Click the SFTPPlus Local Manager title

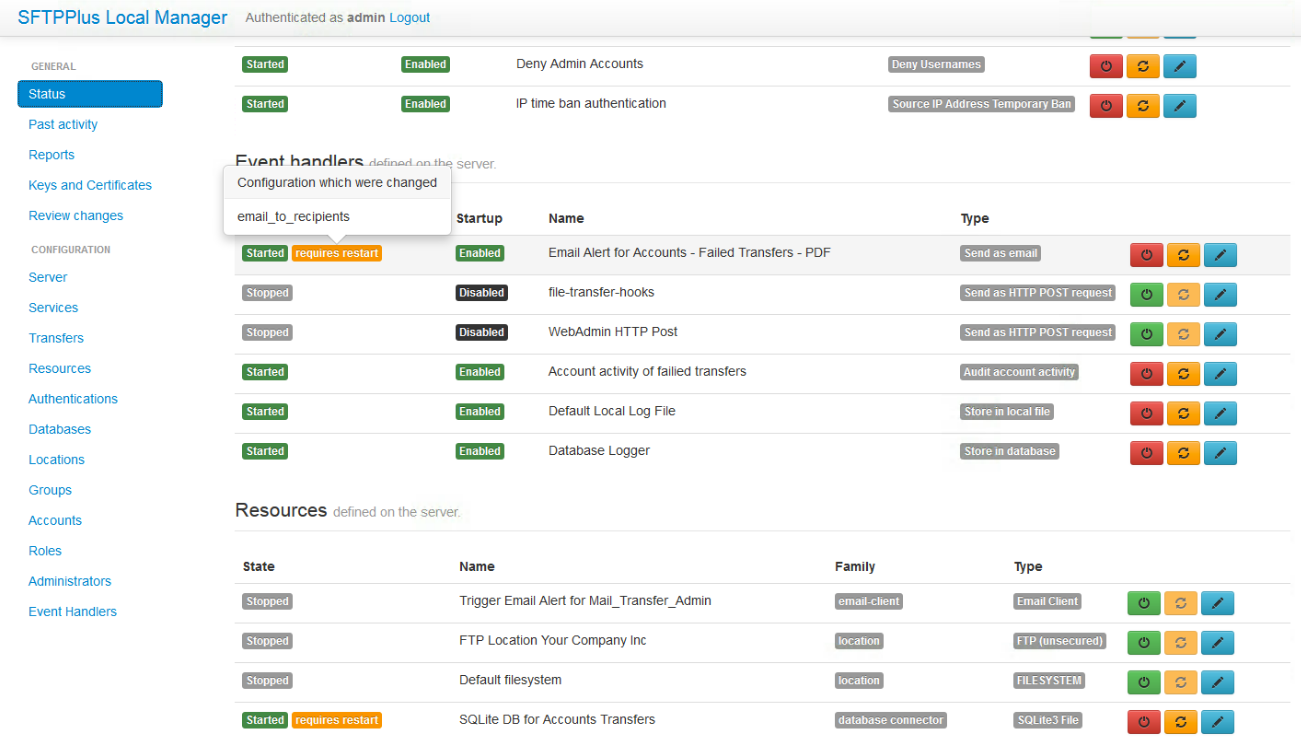point(122,18)
